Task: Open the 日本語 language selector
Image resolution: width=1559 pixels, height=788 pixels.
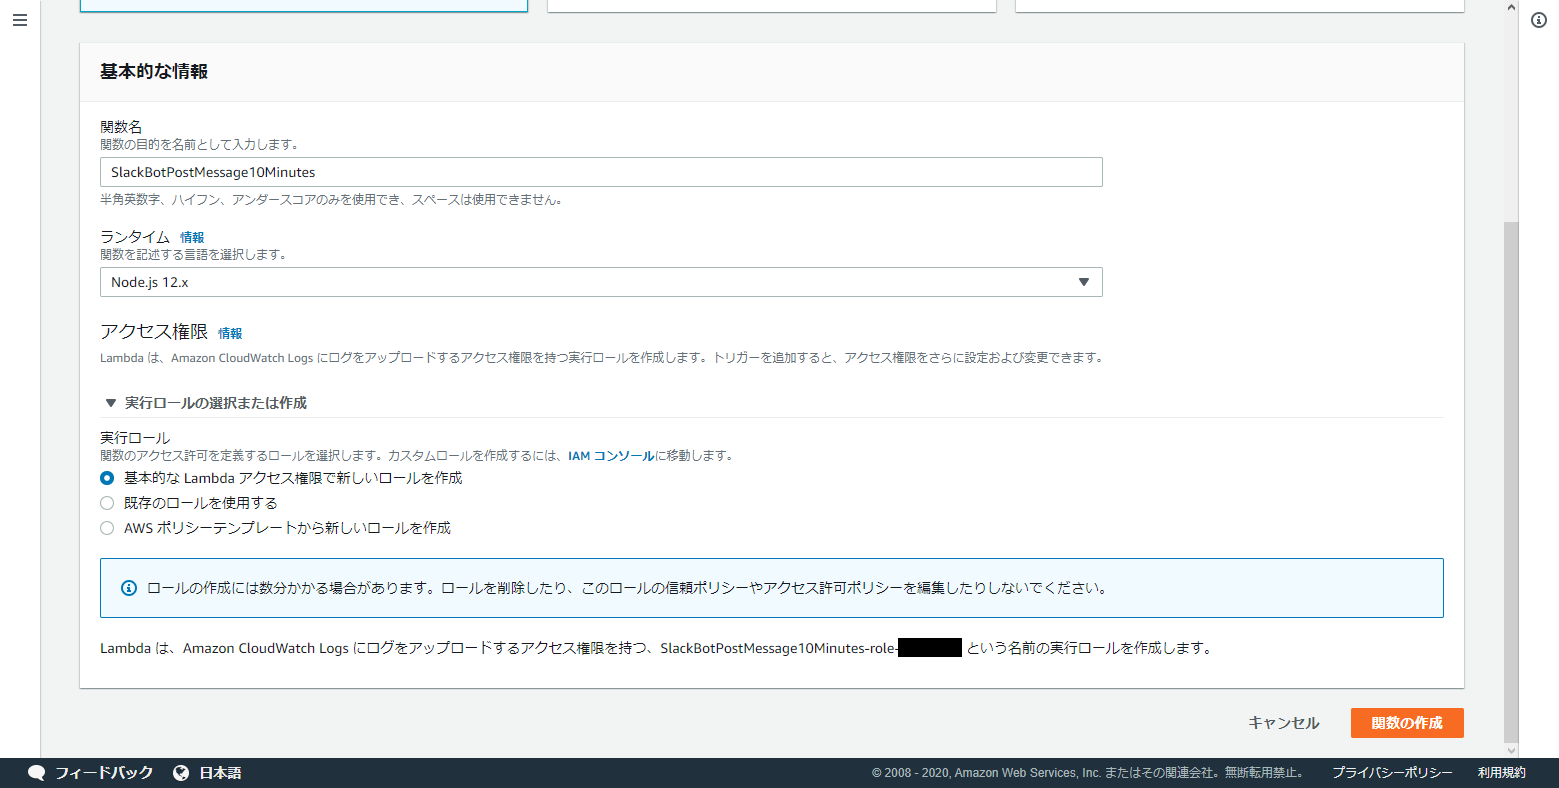Action: pos(220,773)
